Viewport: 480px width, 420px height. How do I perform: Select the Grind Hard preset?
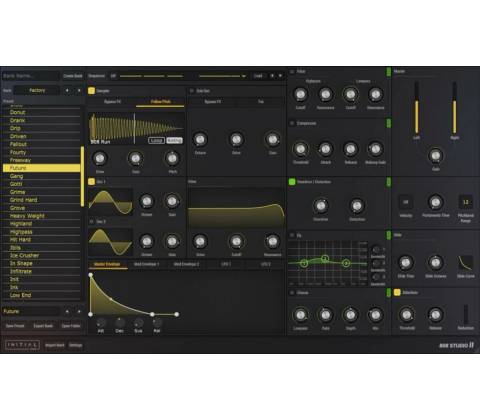(41, 200)
